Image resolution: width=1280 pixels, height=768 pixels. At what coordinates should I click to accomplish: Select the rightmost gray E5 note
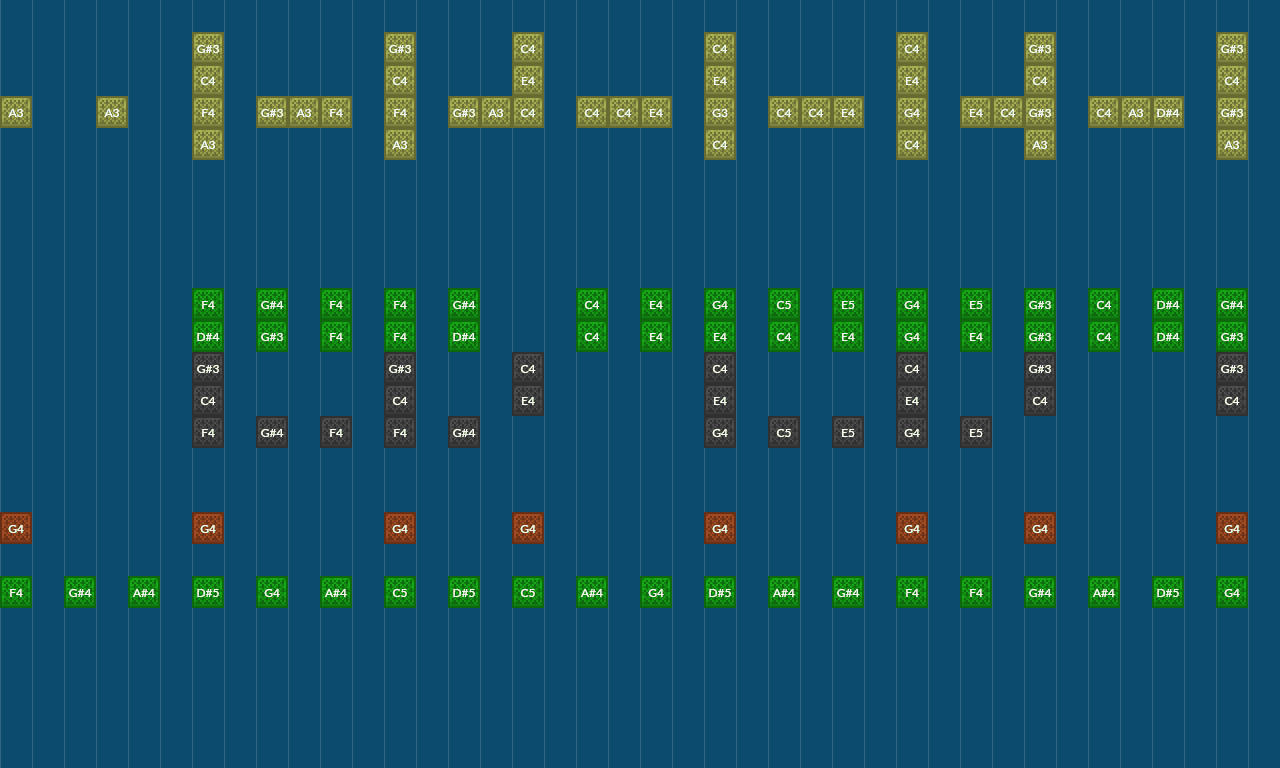coord(976,433)
